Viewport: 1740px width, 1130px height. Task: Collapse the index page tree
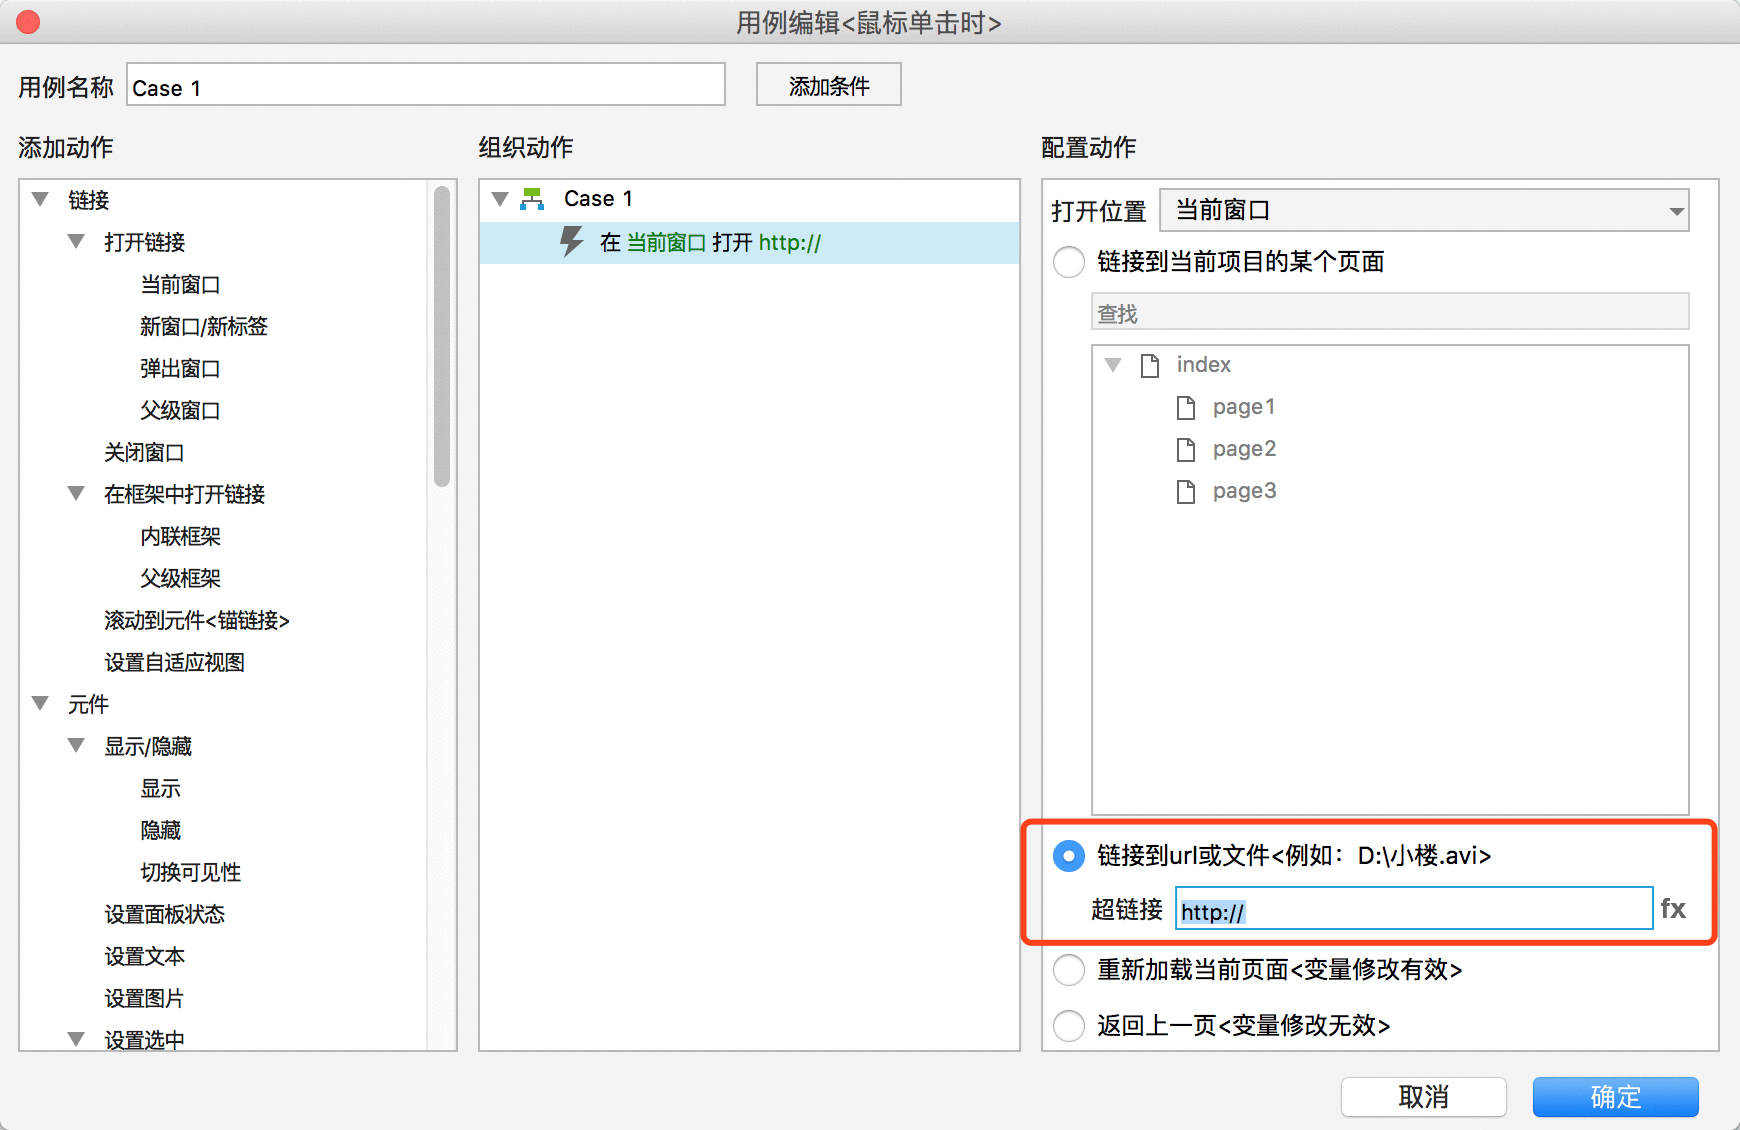pos(1113,365)
